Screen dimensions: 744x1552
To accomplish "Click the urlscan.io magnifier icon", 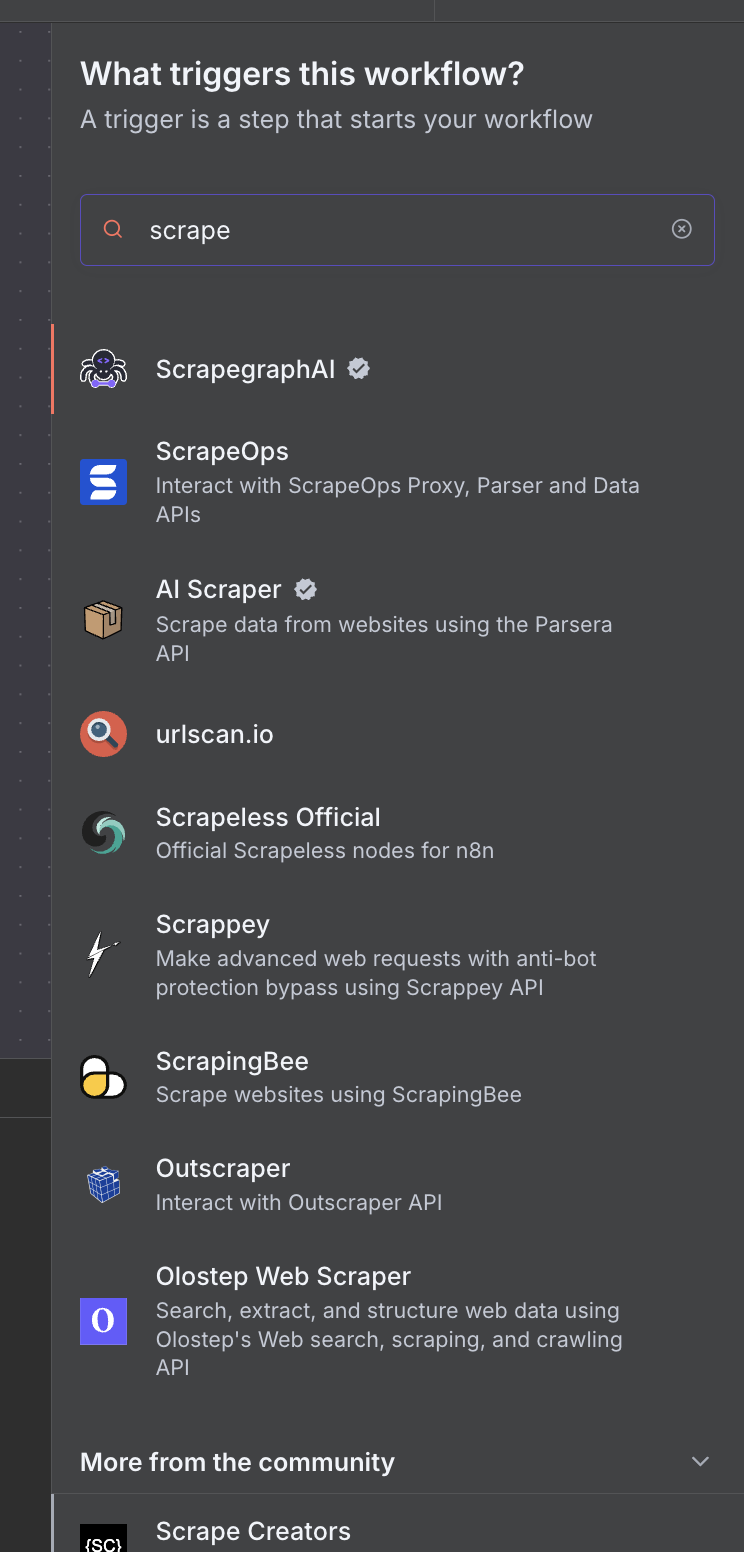I will (x=103, y=734).
